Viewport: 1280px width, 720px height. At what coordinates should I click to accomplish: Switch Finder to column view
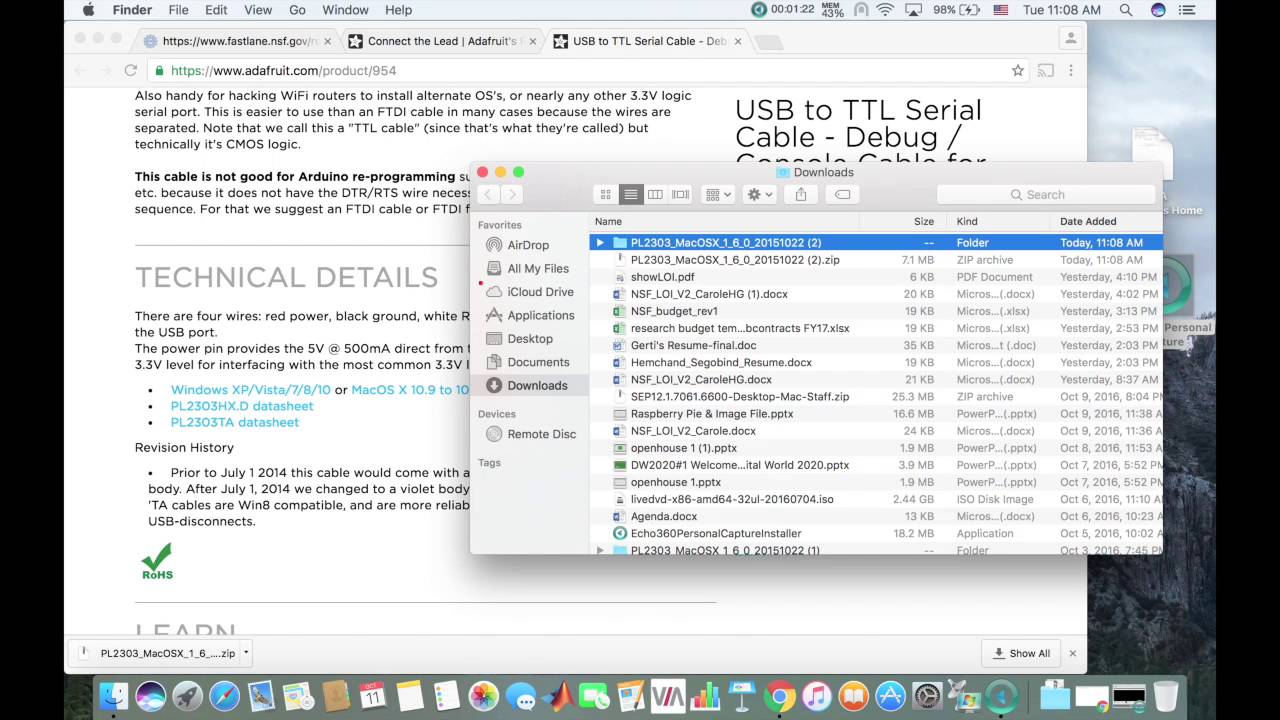point(655,195)
